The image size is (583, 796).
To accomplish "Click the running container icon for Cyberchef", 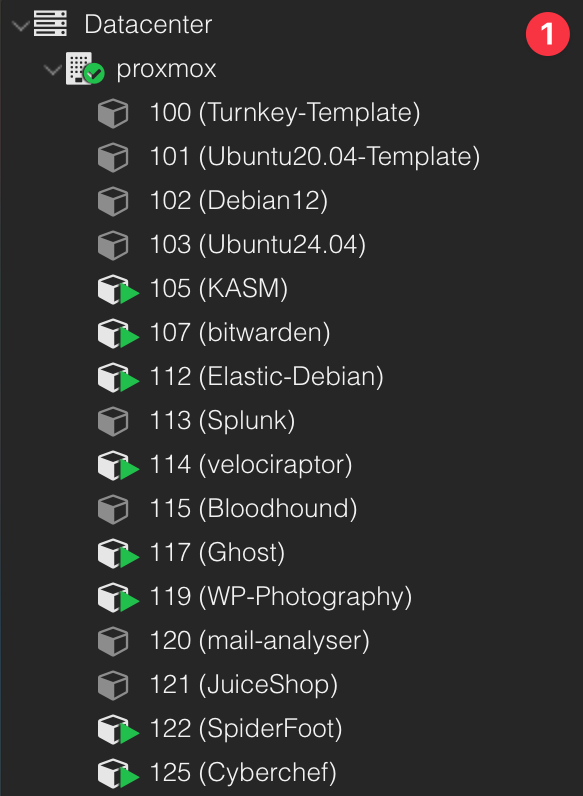I will coord(118,774).
